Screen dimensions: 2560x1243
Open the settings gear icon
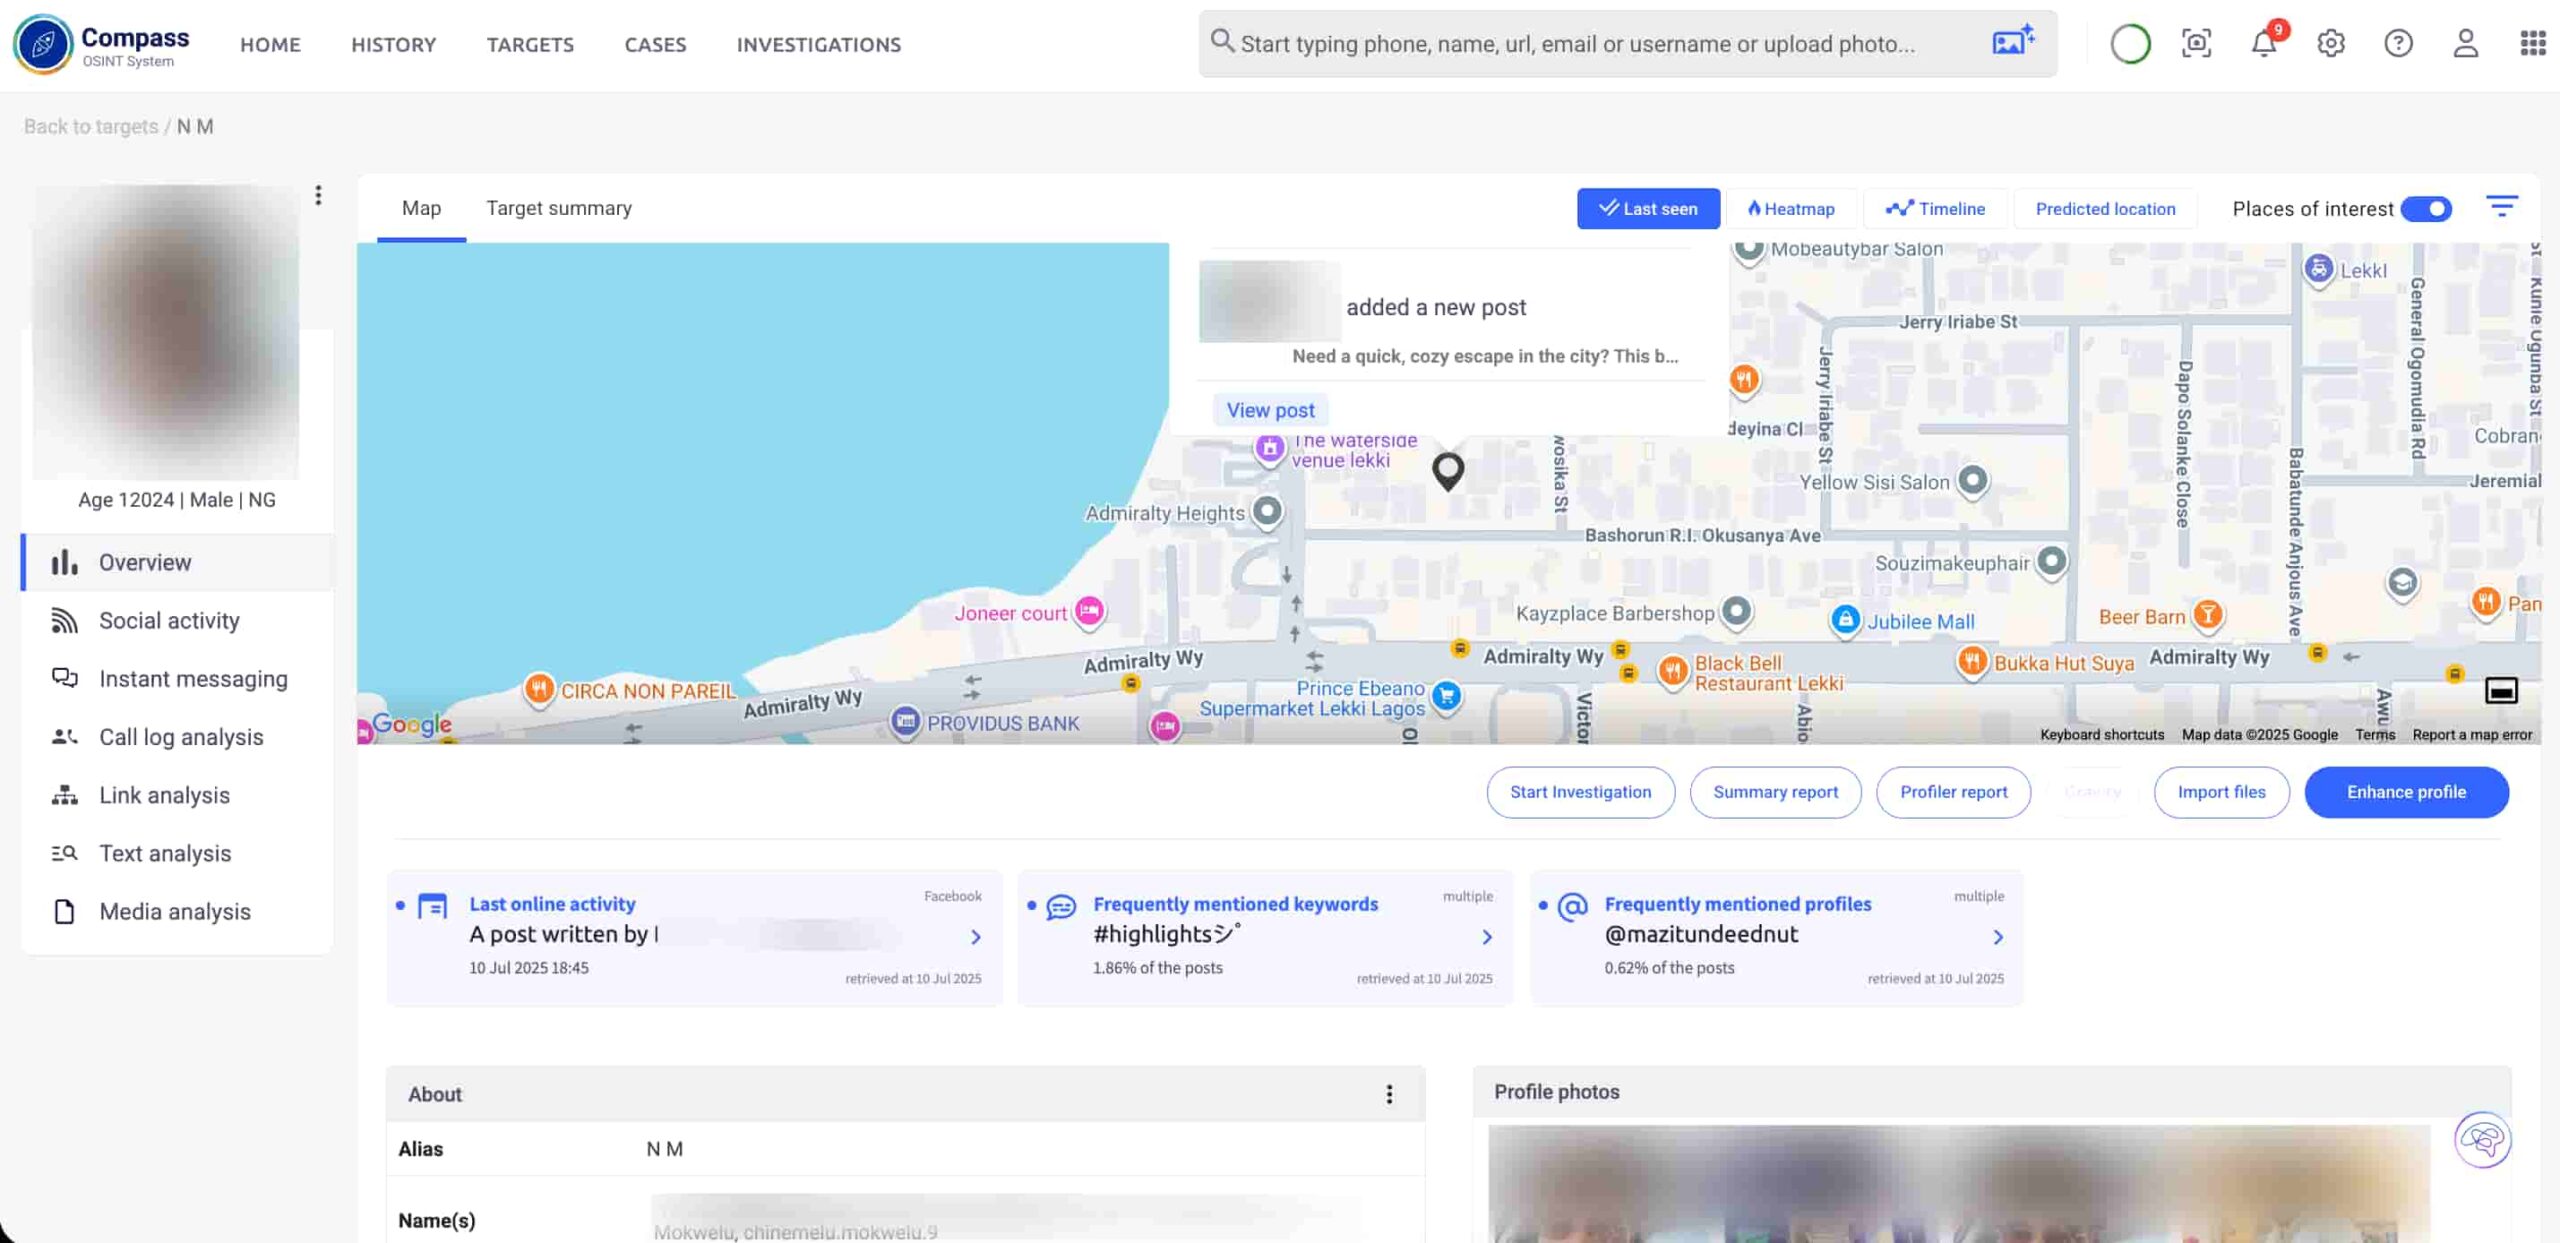click(2330, 43)
